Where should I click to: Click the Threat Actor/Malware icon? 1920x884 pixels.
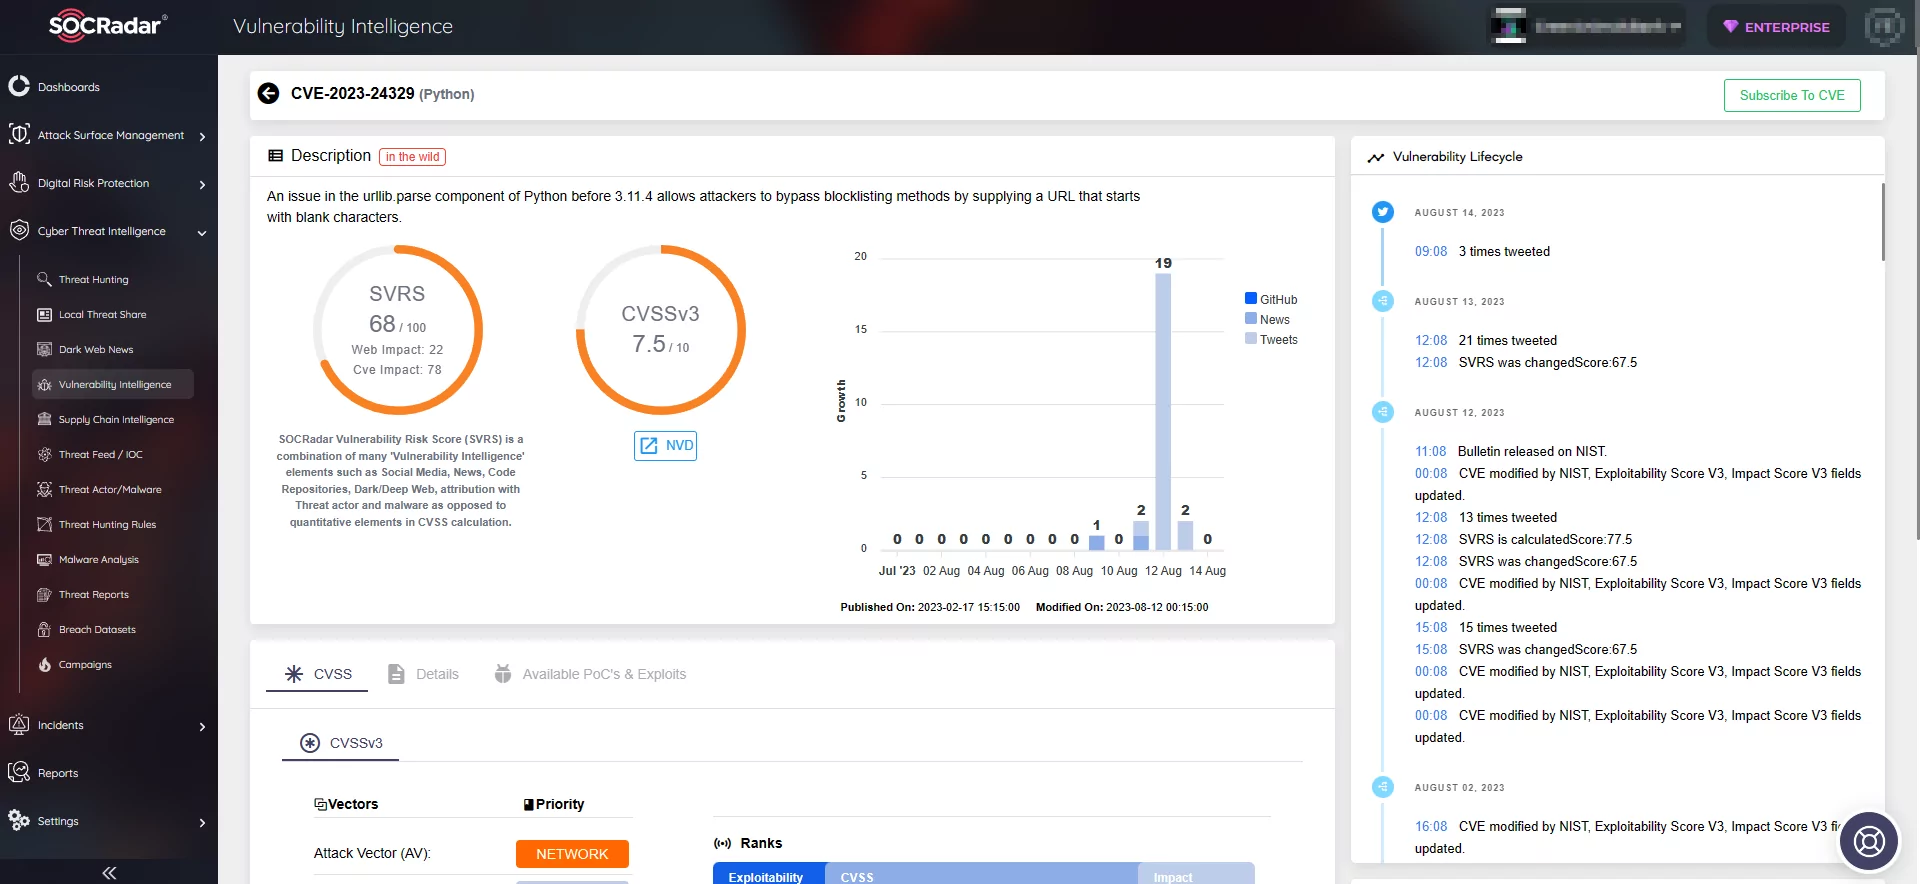(x=44, y=489)
